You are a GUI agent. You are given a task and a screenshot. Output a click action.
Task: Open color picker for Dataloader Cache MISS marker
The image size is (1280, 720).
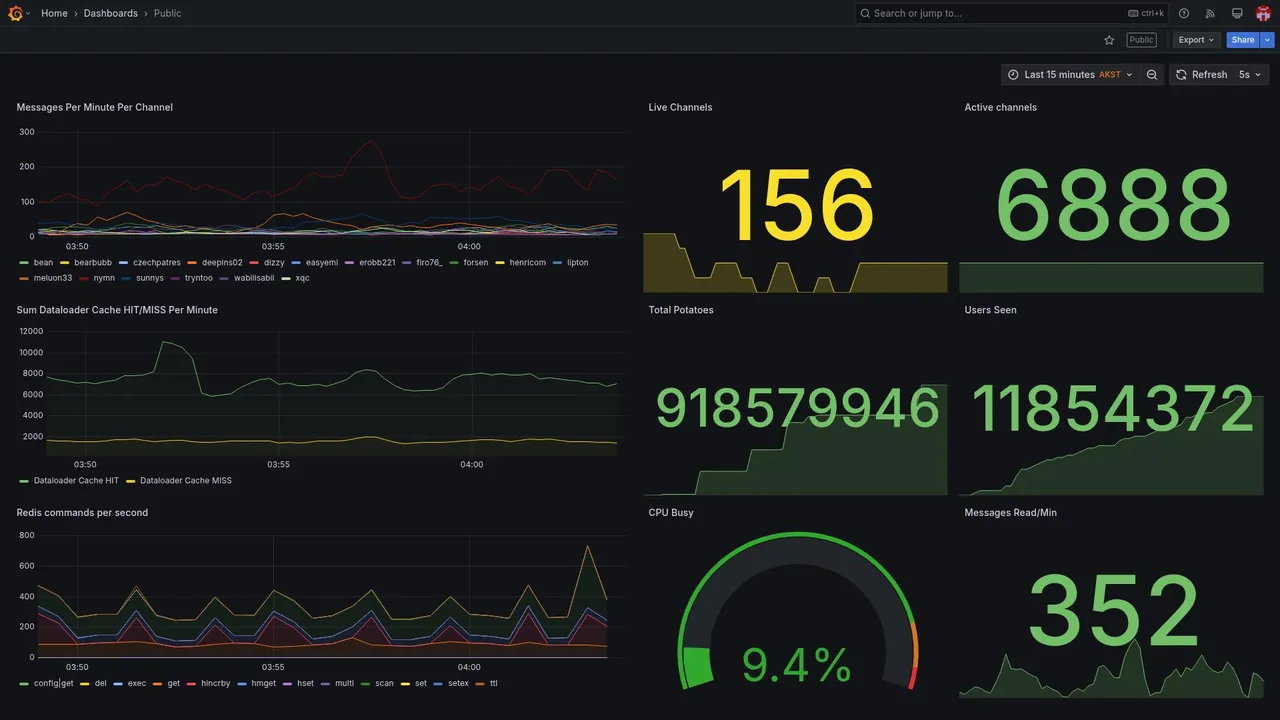click(130, 481)
